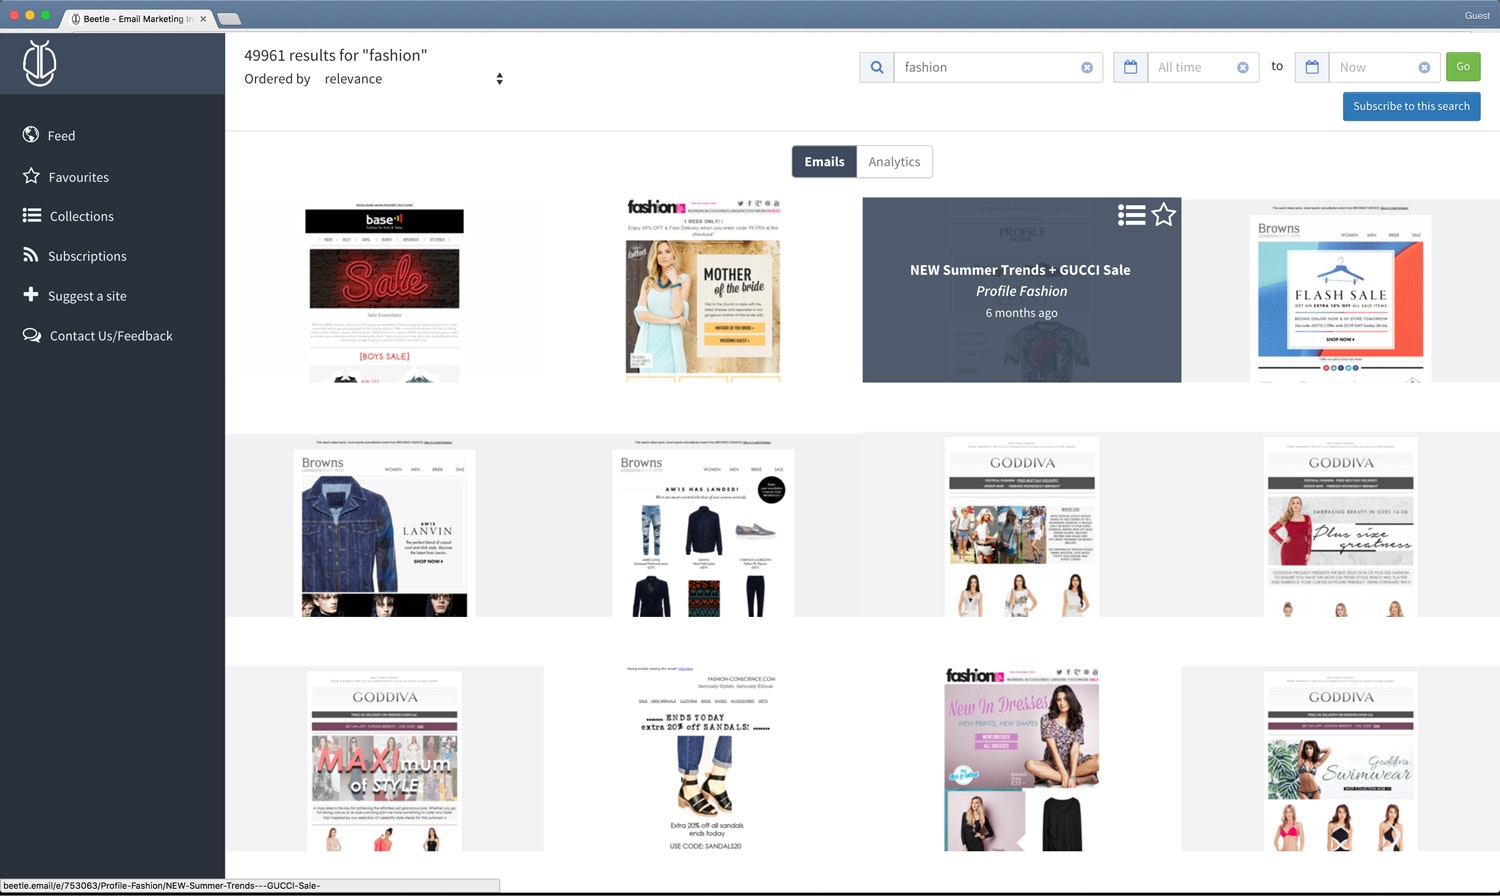Open the calendar for the end date
The width and height of the screenshot is (1500, 896).
pyautogui.click(x=1312, y=67)
